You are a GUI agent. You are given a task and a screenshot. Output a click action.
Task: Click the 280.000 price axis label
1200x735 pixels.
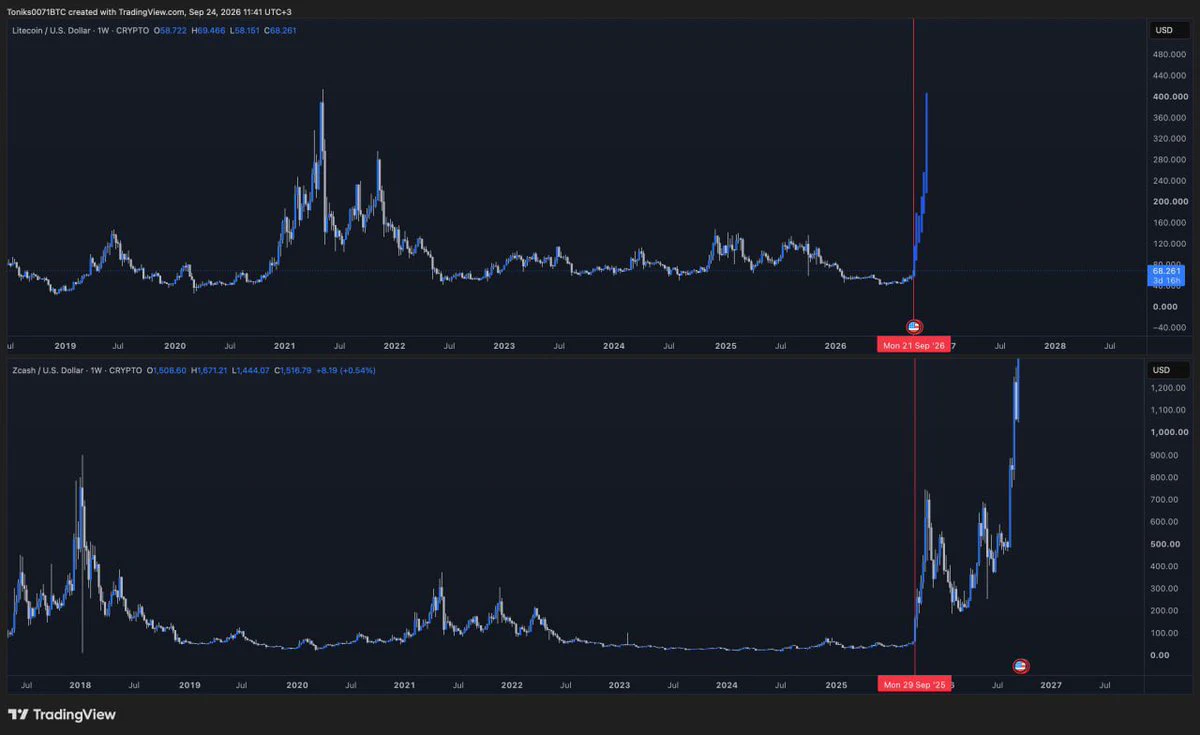pyautogui.click(x=1168, y=160)
